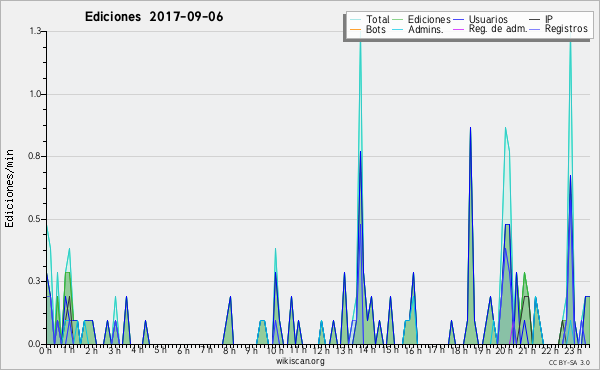Click the IP legend entry
600x370 pixels.
click(x=549, y=19)
